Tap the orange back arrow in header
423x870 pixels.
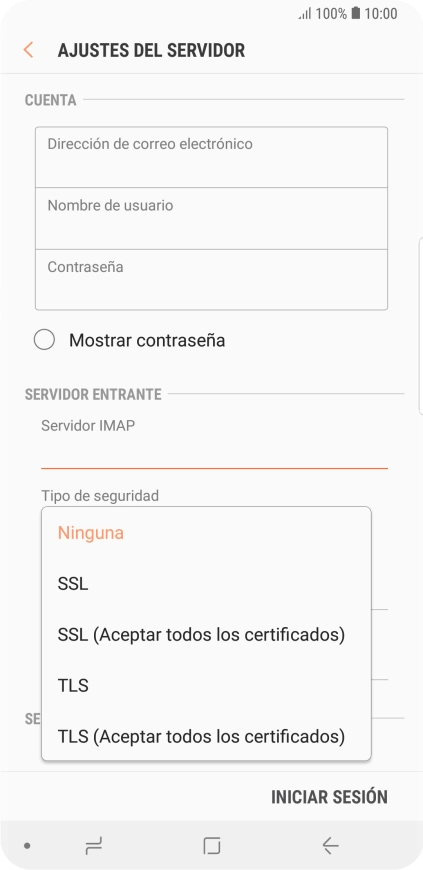pos(28,50)
